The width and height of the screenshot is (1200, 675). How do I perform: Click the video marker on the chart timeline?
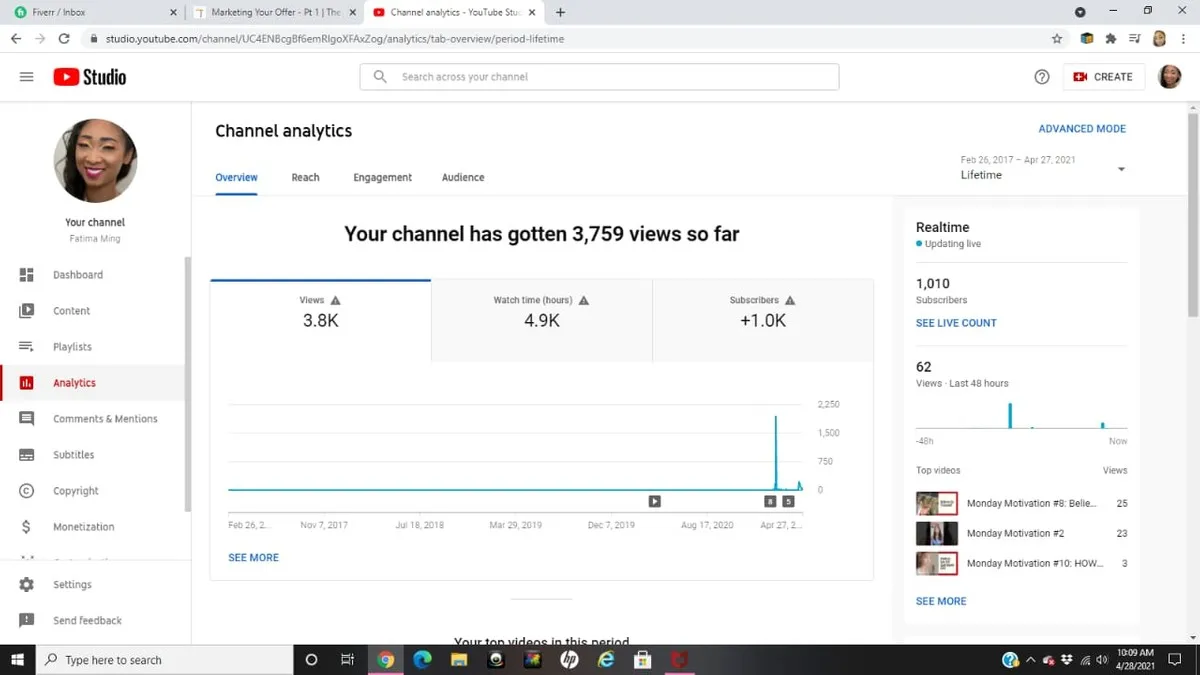pyautogui.click(x=654, y=501)
